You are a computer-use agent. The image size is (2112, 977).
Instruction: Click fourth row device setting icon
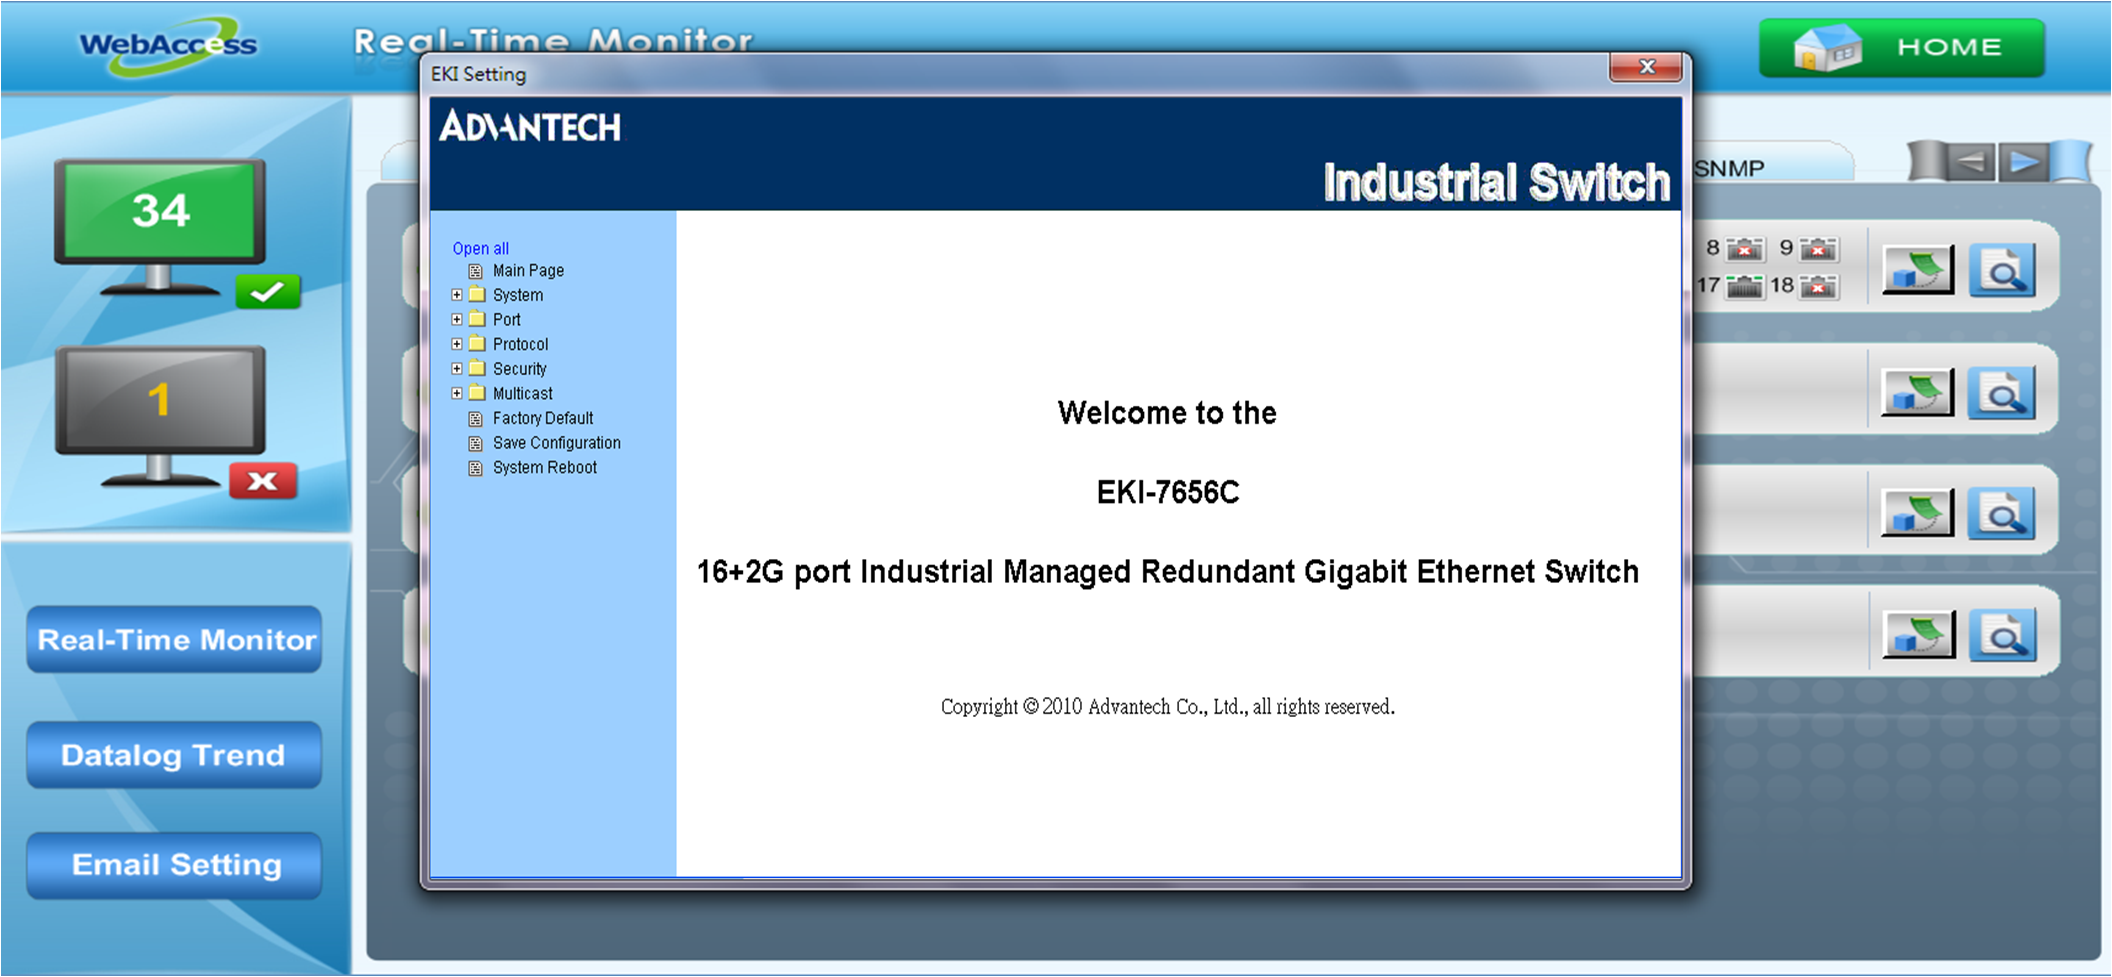point(1918,634)
